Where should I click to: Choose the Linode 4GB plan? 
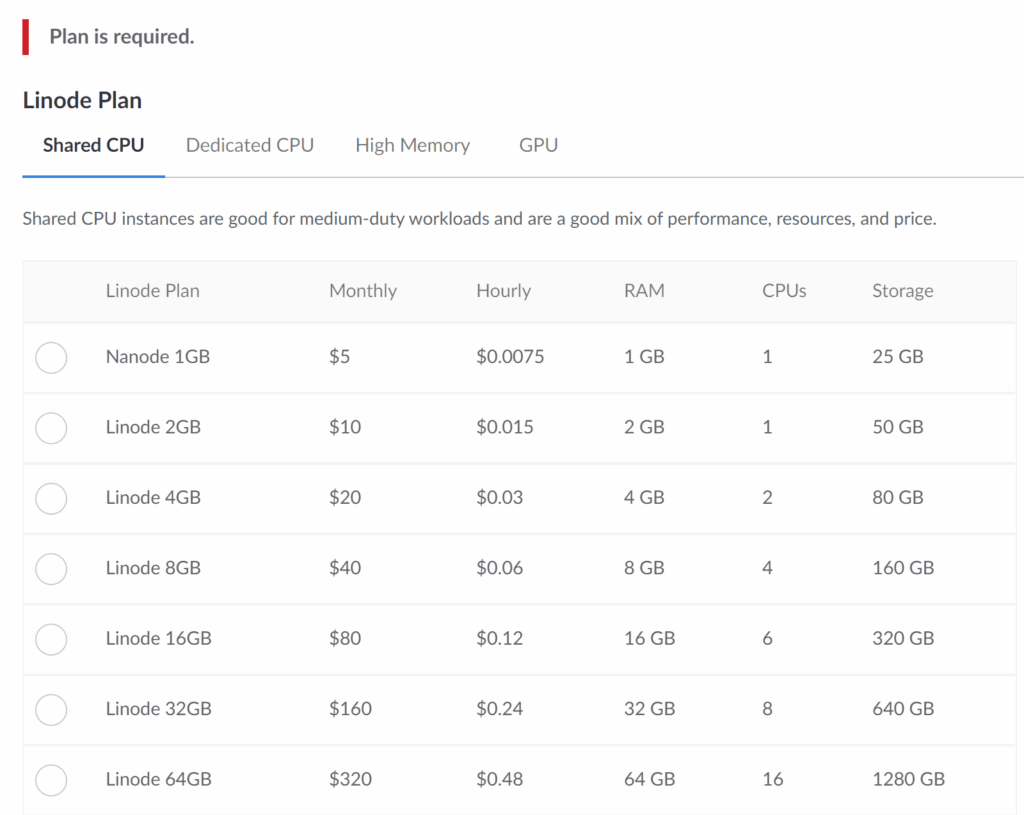point(51,498)
